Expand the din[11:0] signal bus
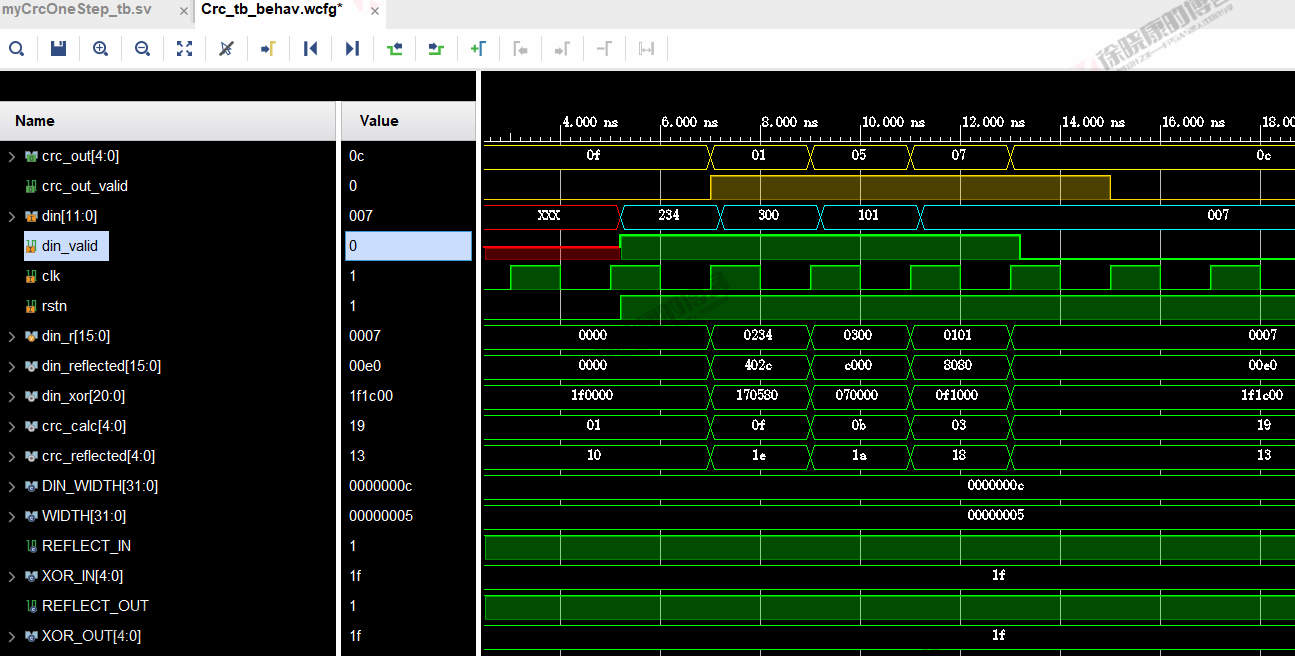1295x656 pixels. (12, 216)
